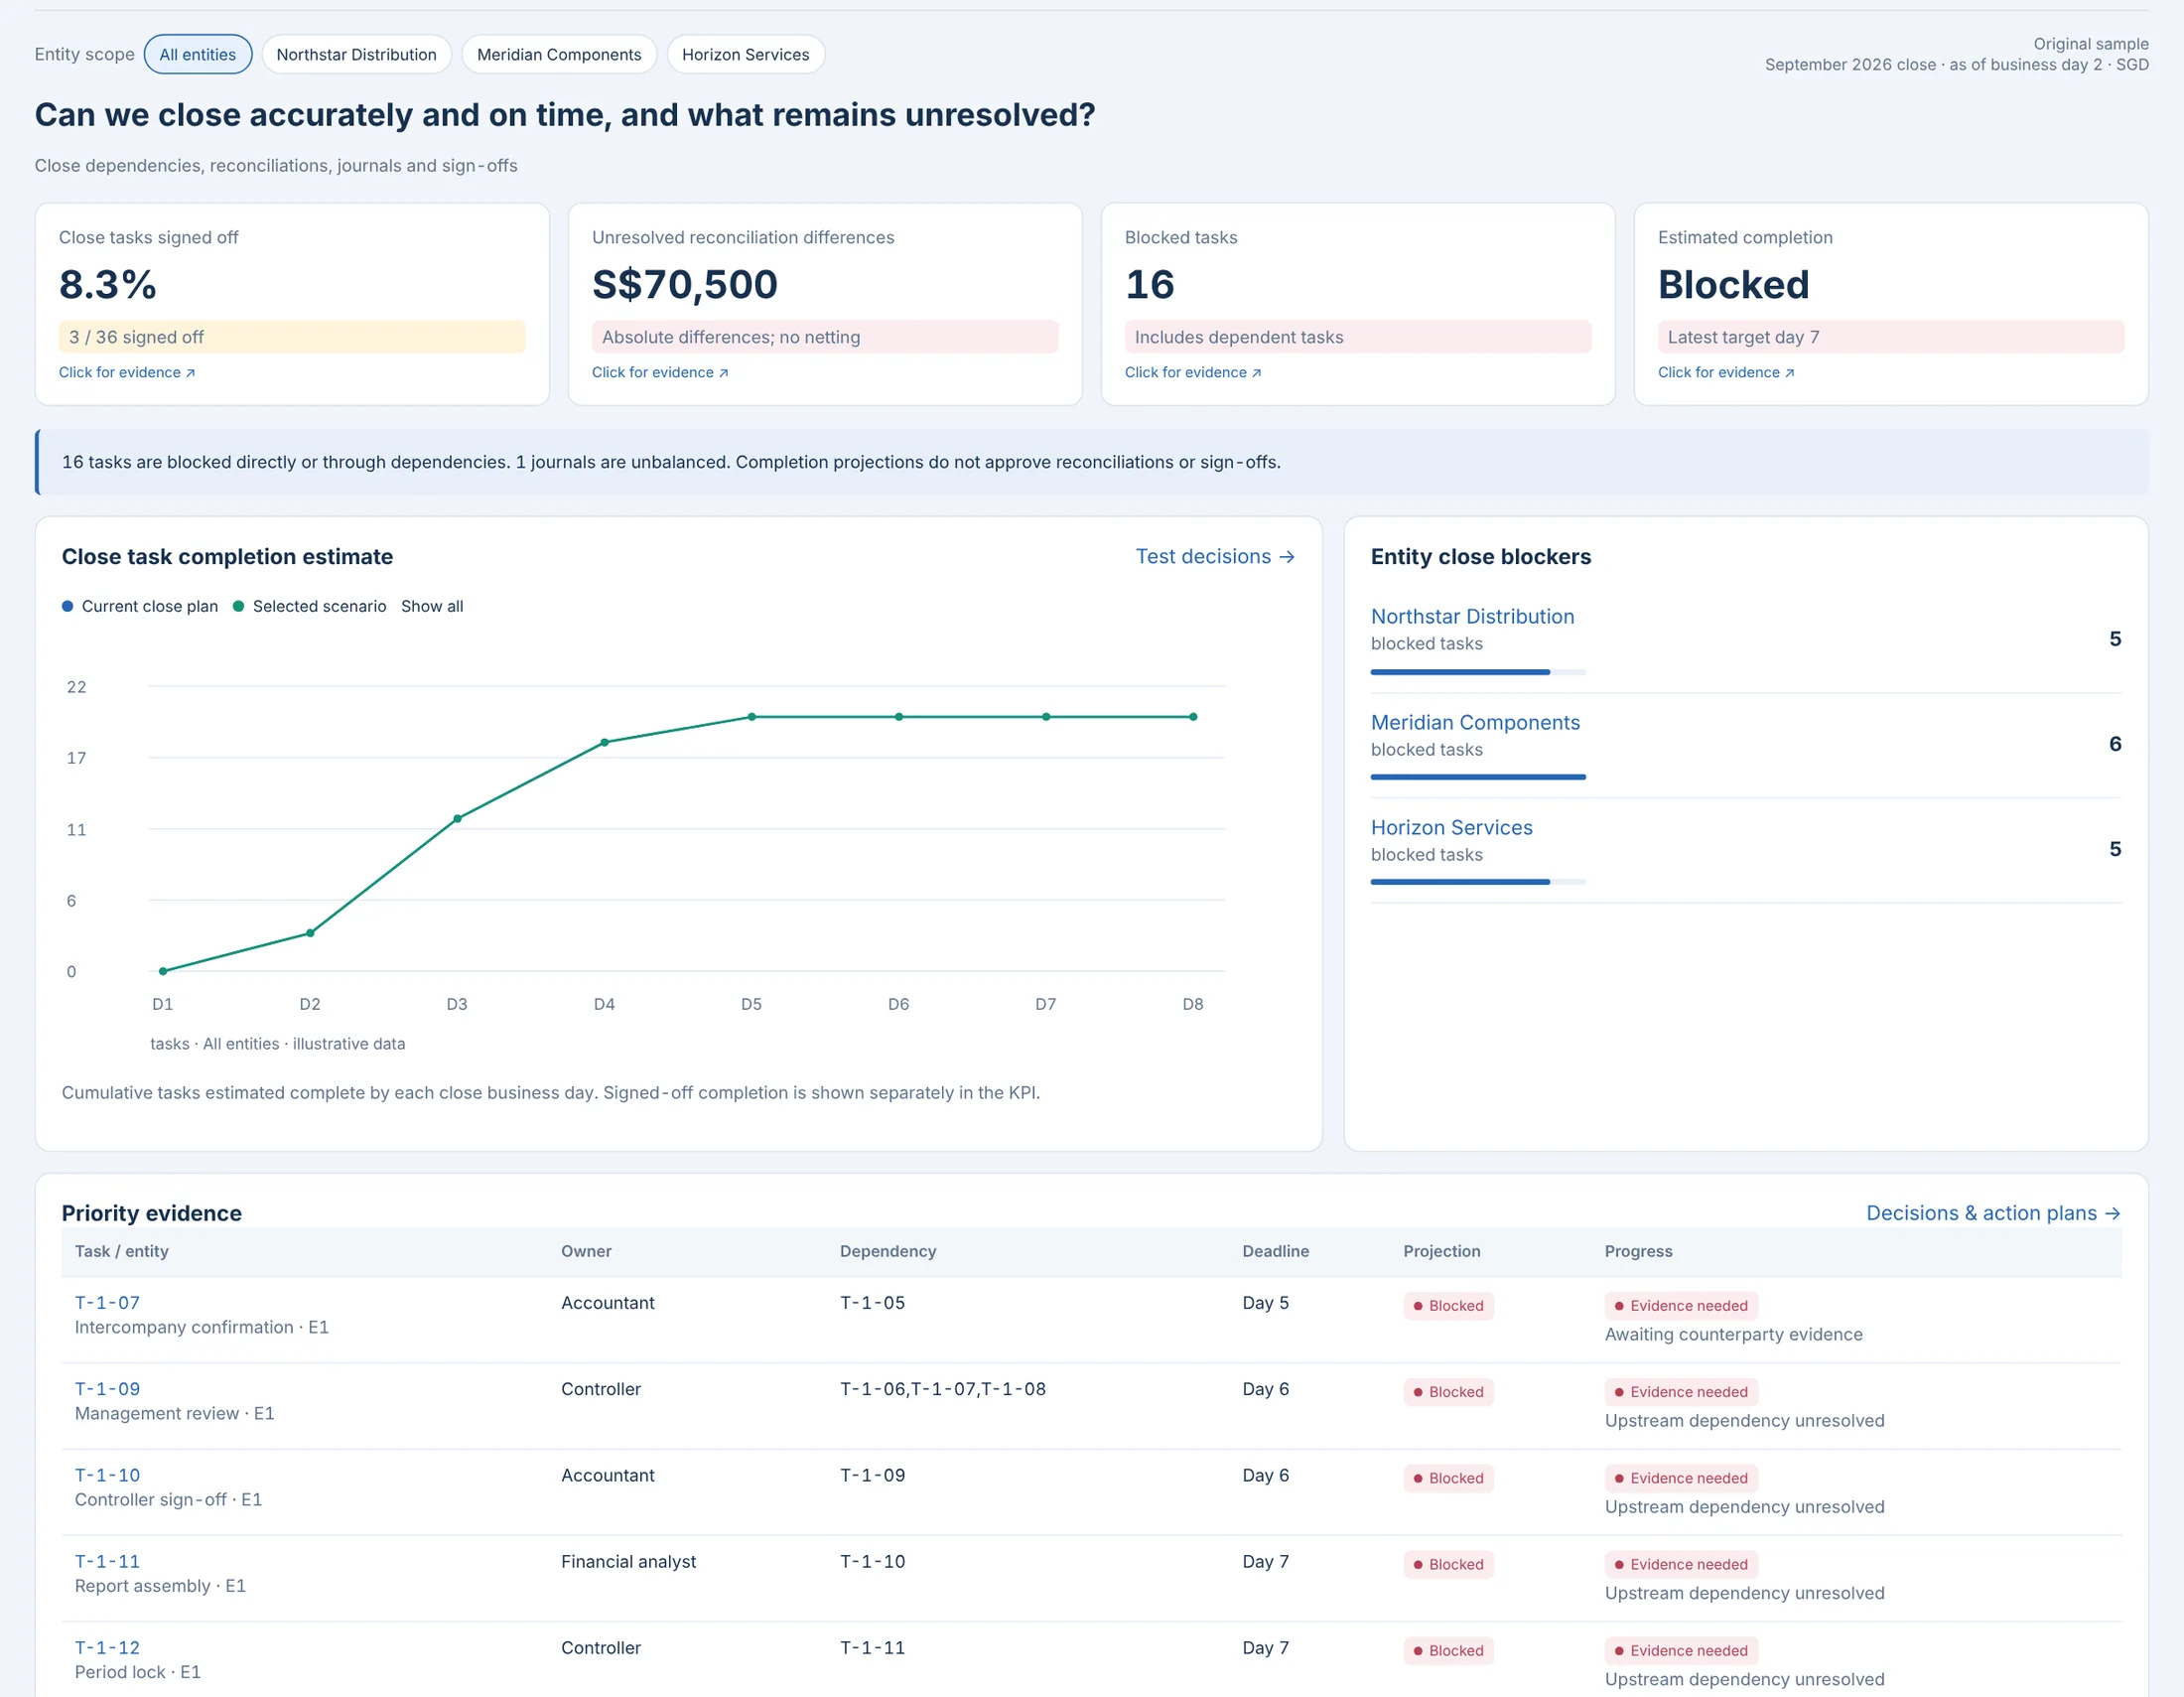Screen dimensions: 2184x1697
Task: Open Horizon Services in Entity close blockers
Action: click(1451, 827)
